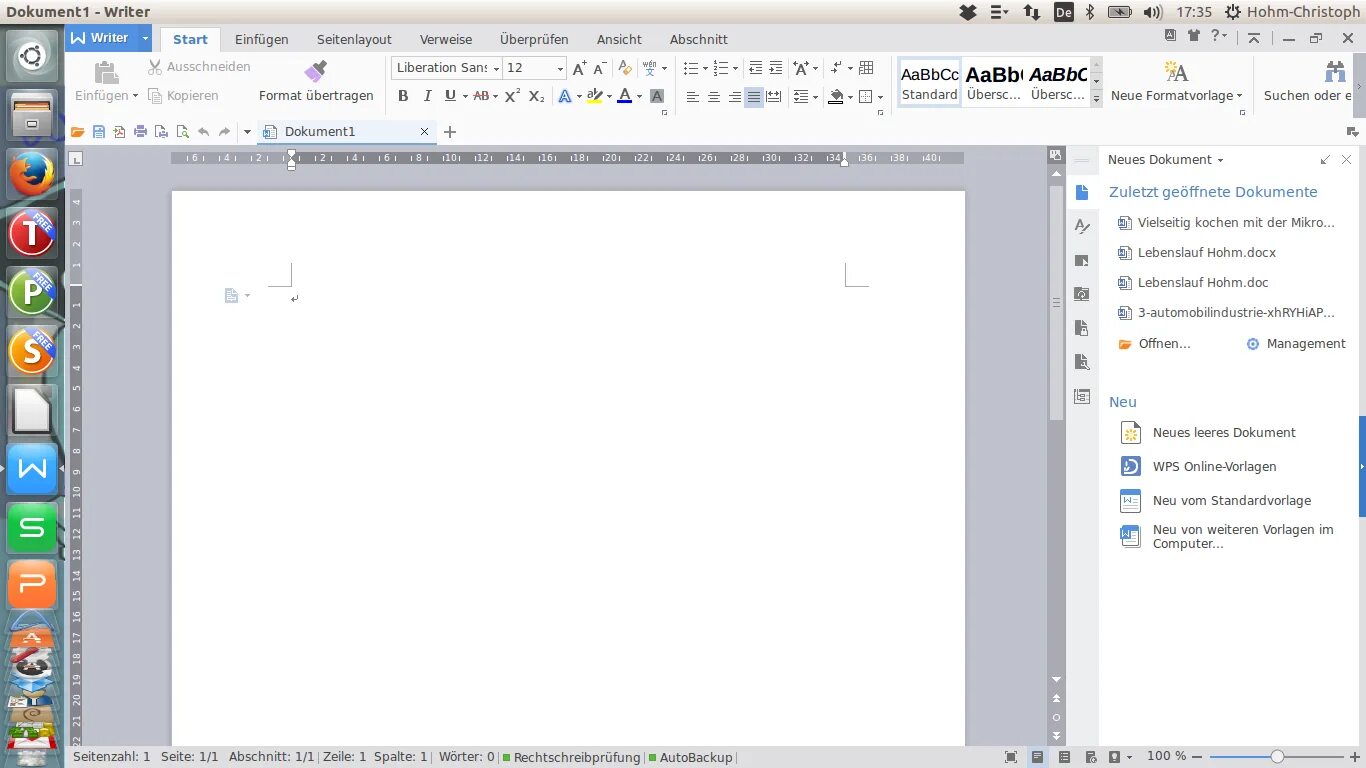Image resolution: width=1366 pixels, height=768 pixels.
Task: Expand the bullet list dropdown
Action: pyautogui.click(x=705, y=68)
